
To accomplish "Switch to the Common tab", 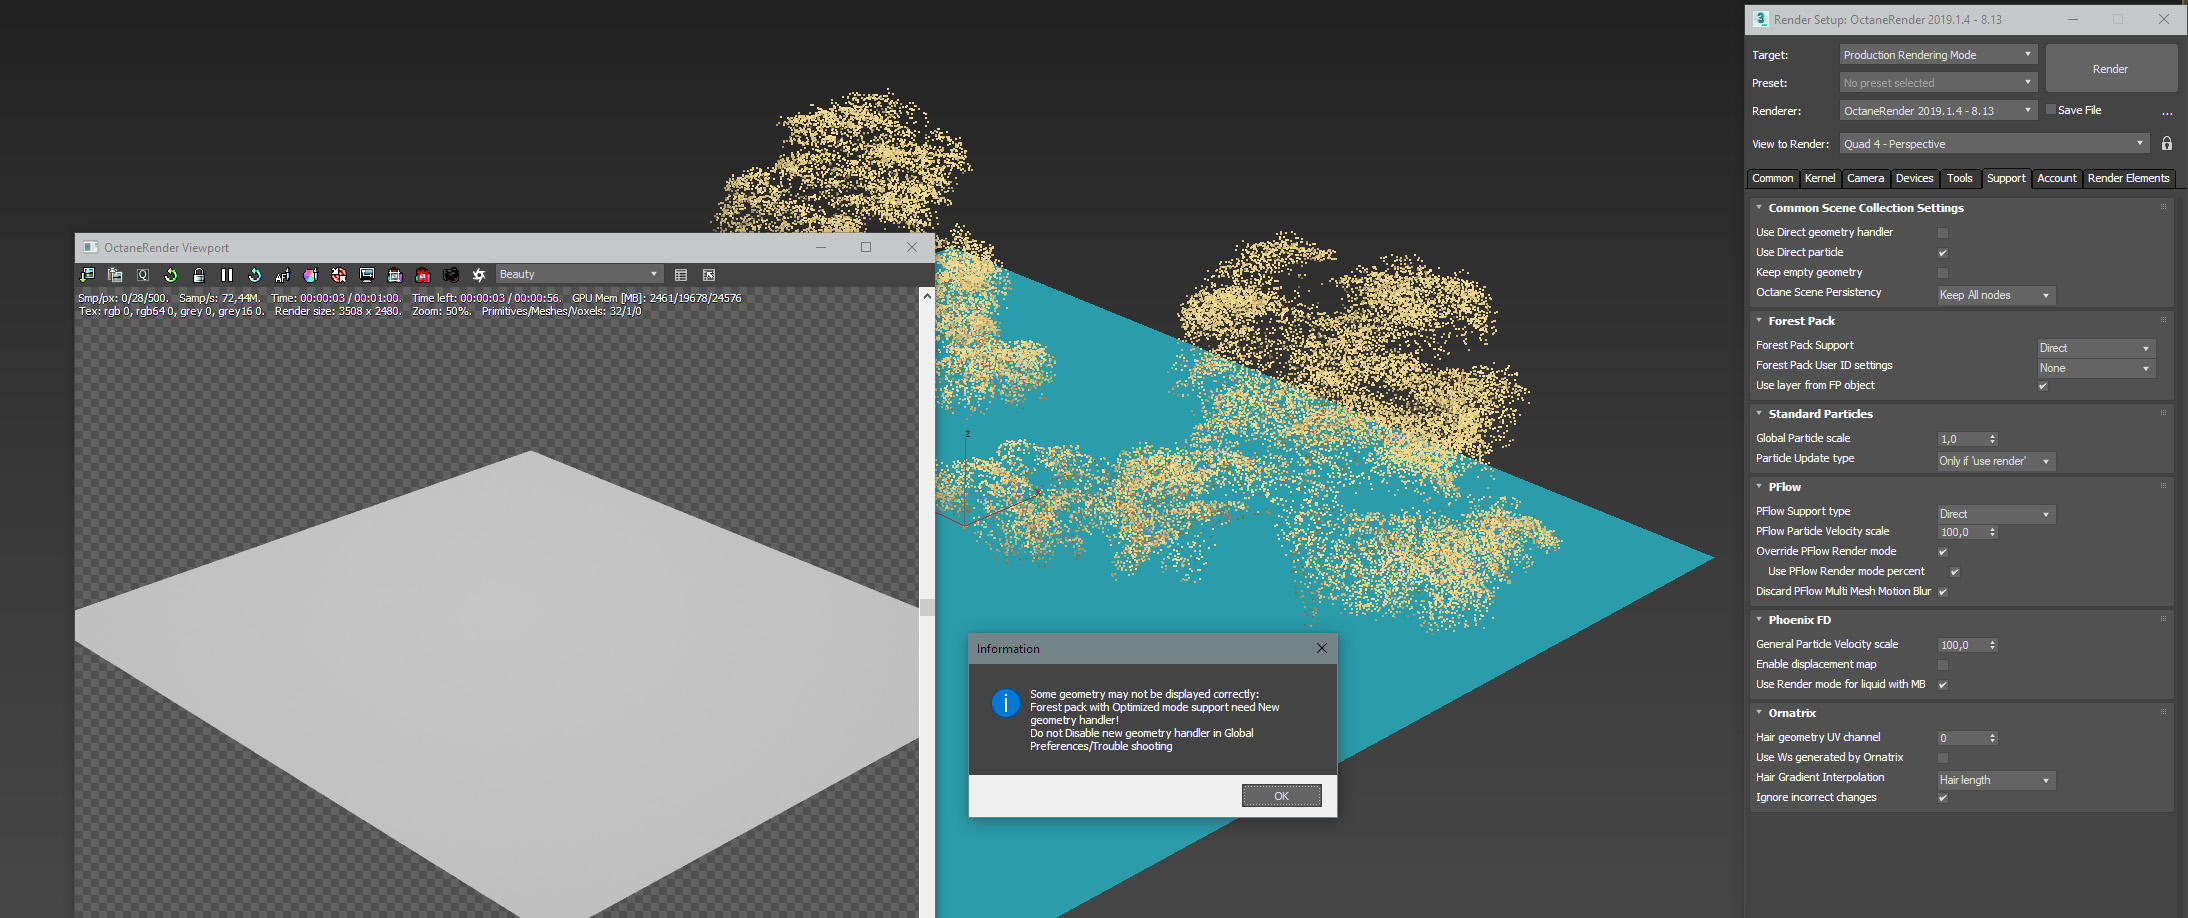I will pyautogui.click(x=1773, y=179).
